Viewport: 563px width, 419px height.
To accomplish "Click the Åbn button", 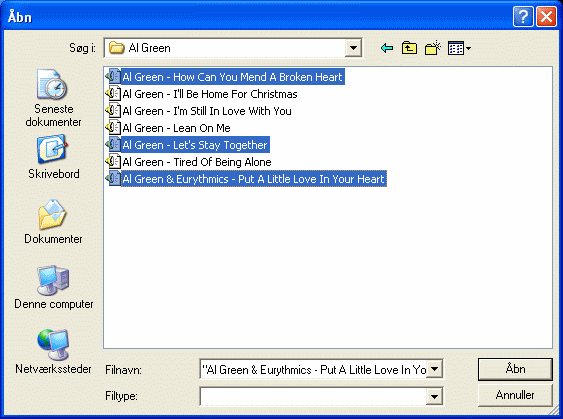I will (x=515, y=369).
